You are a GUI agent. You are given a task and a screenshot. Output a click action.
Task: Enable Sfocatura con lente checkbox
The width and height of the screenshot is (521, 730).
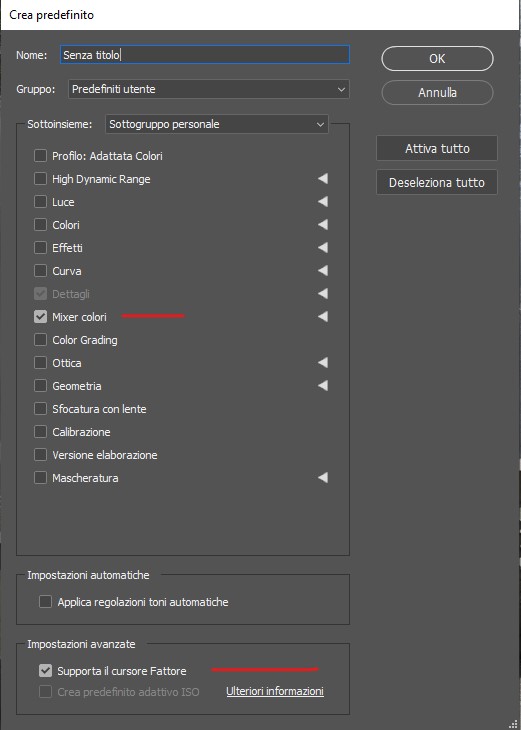(x=41, y=408)
